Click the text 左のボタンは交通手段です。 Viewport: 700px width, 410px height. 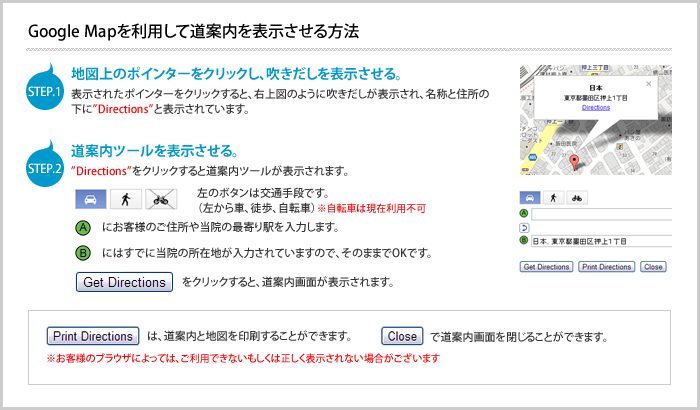click(263, 193)
